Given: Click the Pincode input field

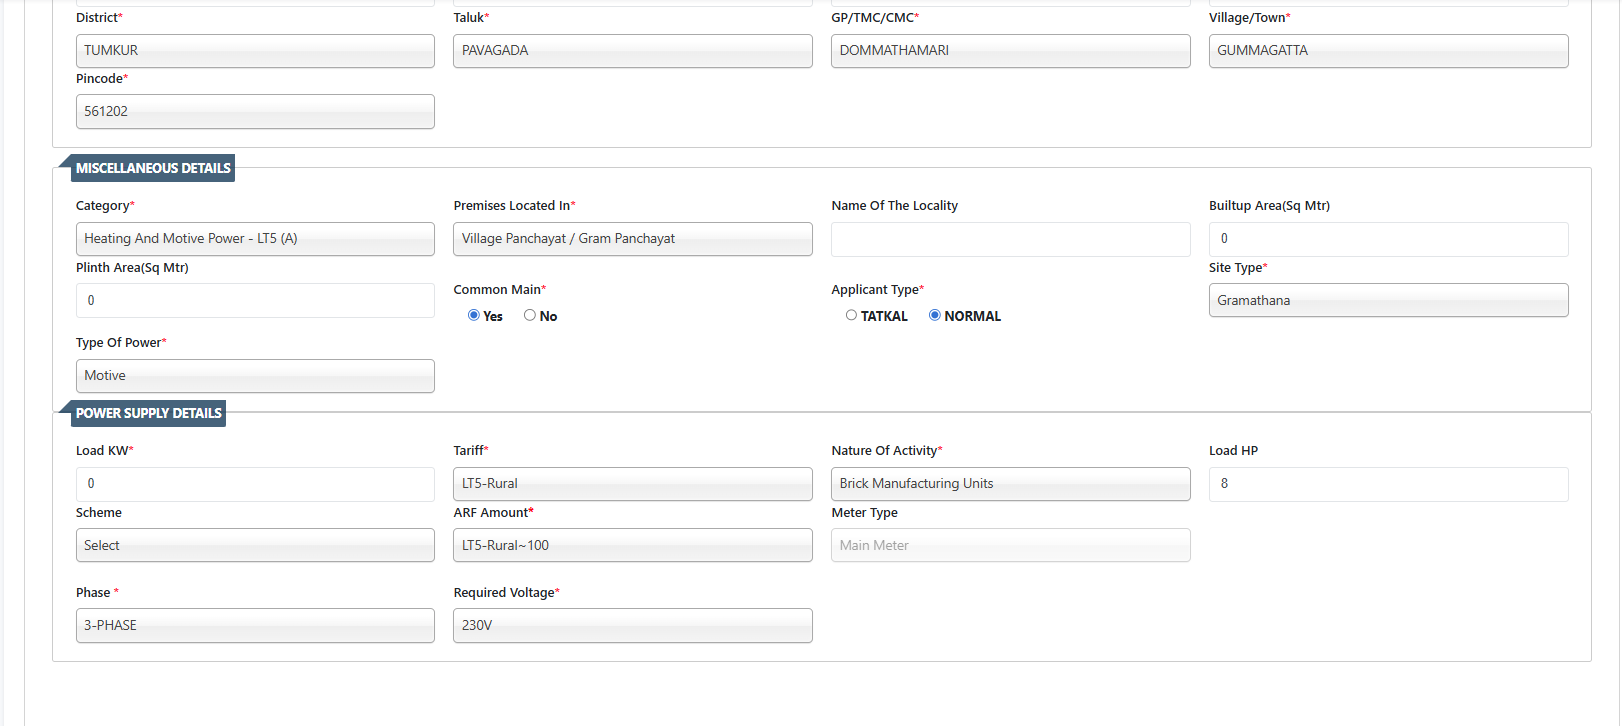Looking at the screenshot, I should click(x=255, y=112).
